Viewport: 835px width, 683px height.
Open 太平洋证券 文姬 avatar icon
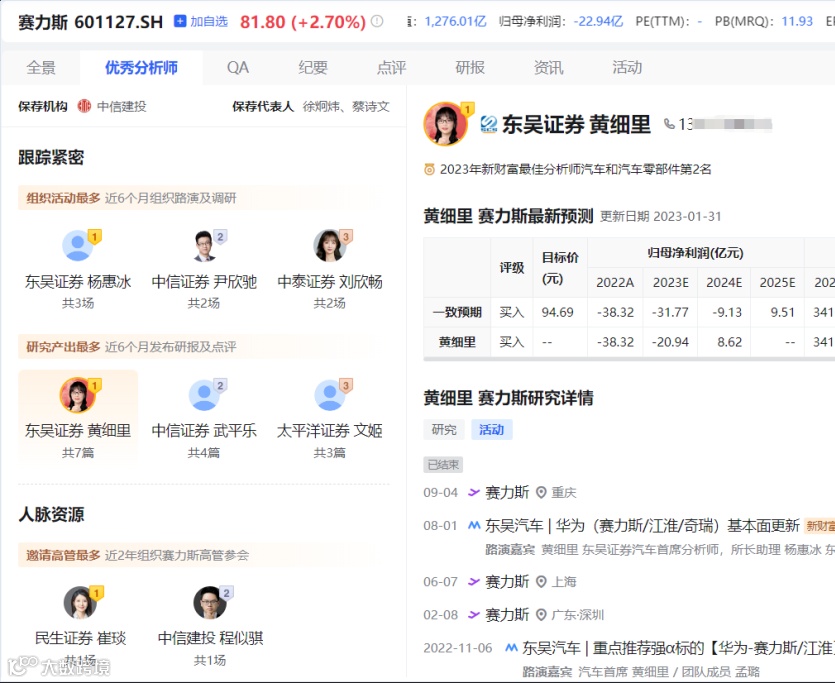click(330, 395)
